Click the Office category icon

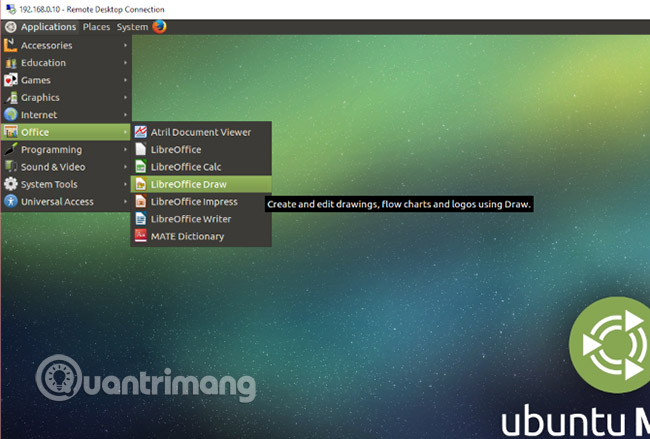[x=10, y=132]
